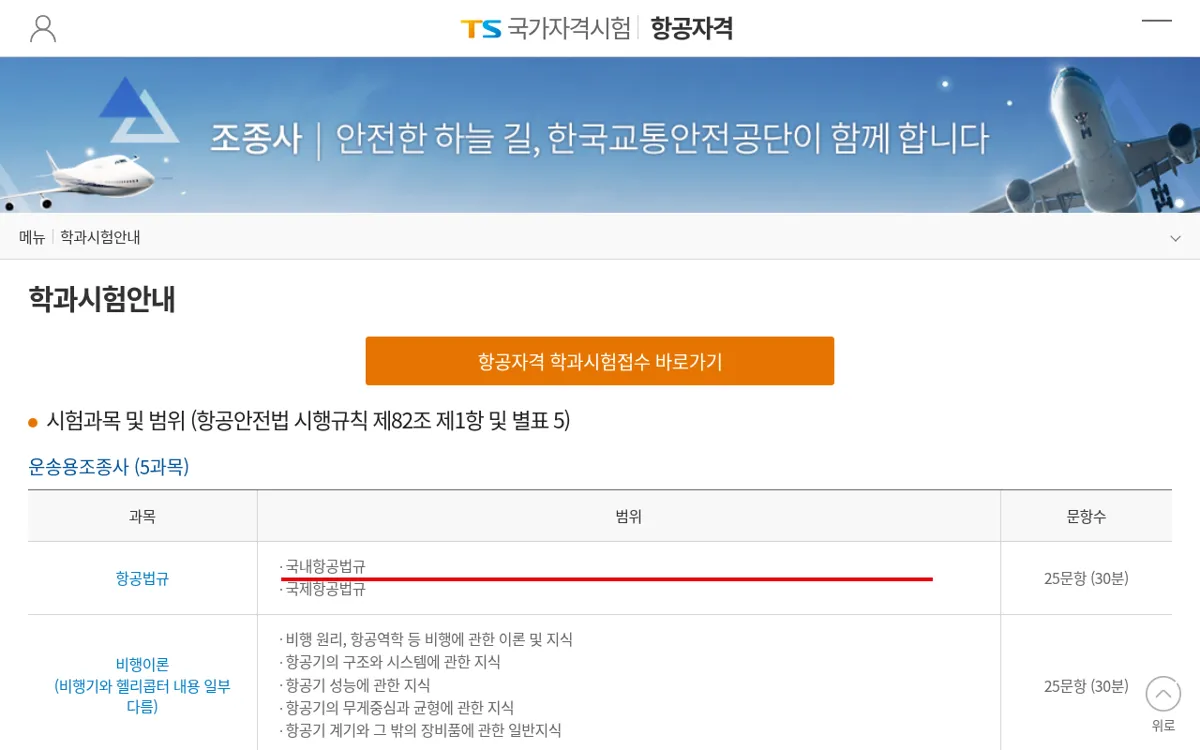The width and height of the screenshot is (1200, 750).
Task: Click the TS 국가자격시험 logo
Action: 545,28
